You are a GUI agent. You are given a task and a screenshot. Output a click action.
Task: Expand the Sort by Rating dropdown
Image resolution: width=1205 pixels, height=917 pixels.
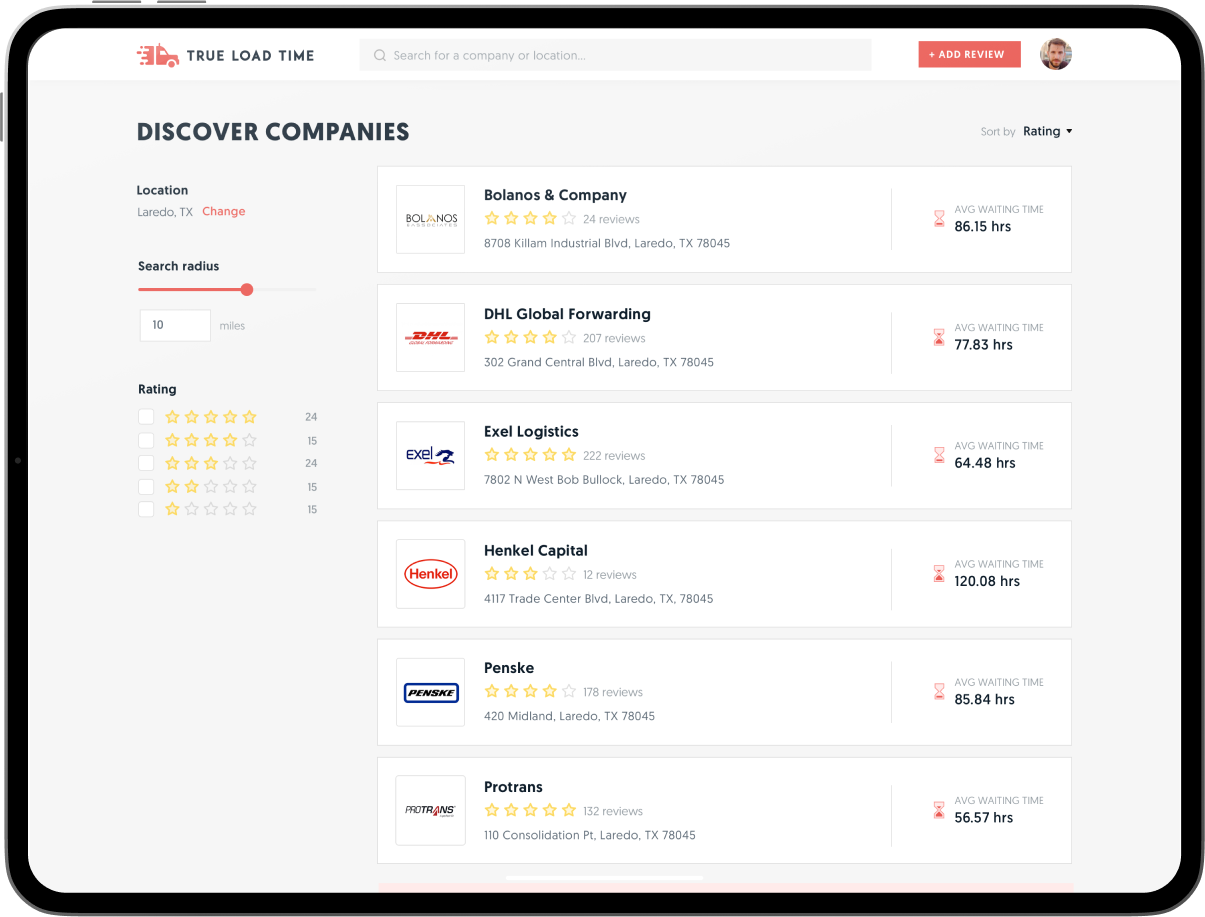coord(1047,132)
